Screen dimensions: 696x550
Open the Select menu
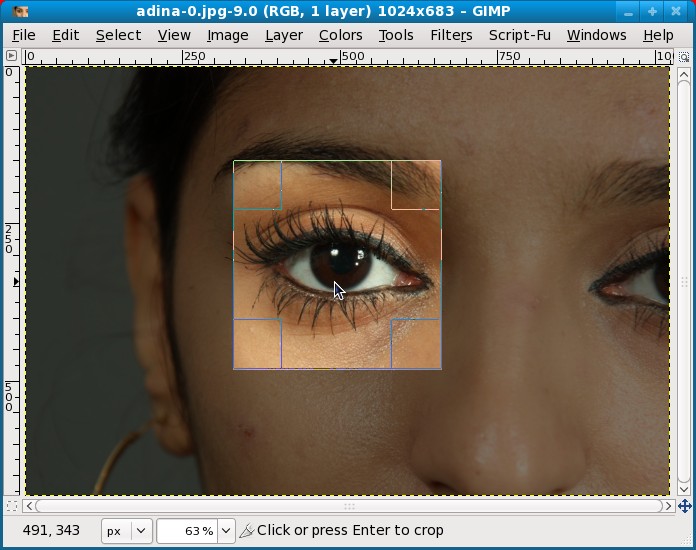pos(118,35)
